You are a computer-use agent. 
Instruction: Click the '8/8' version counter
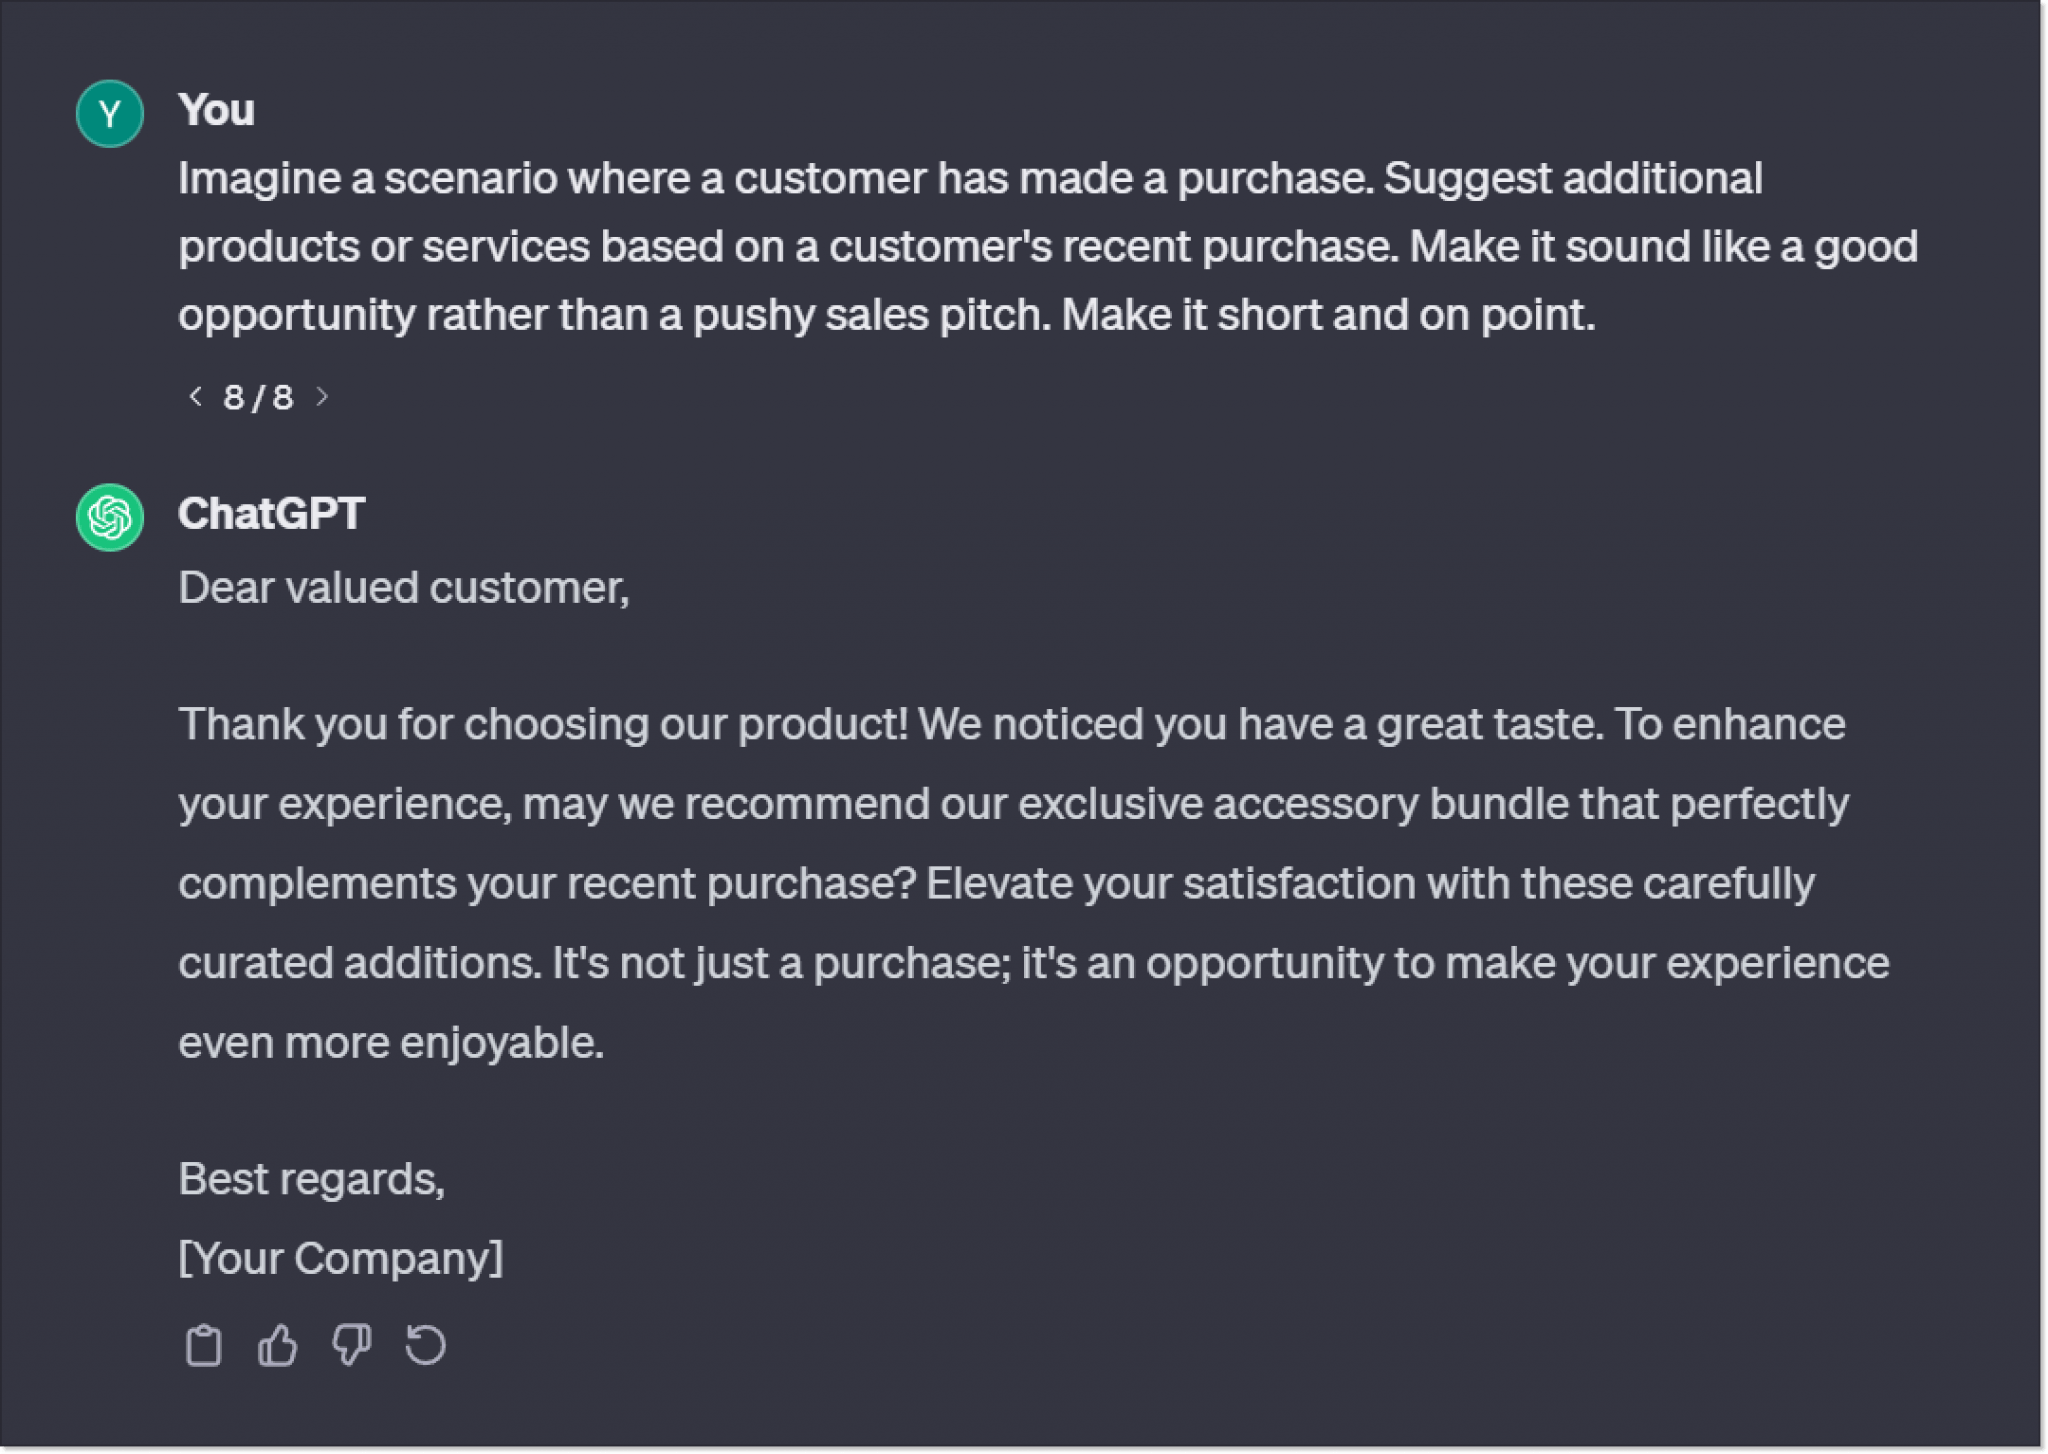tap(258, 397)
